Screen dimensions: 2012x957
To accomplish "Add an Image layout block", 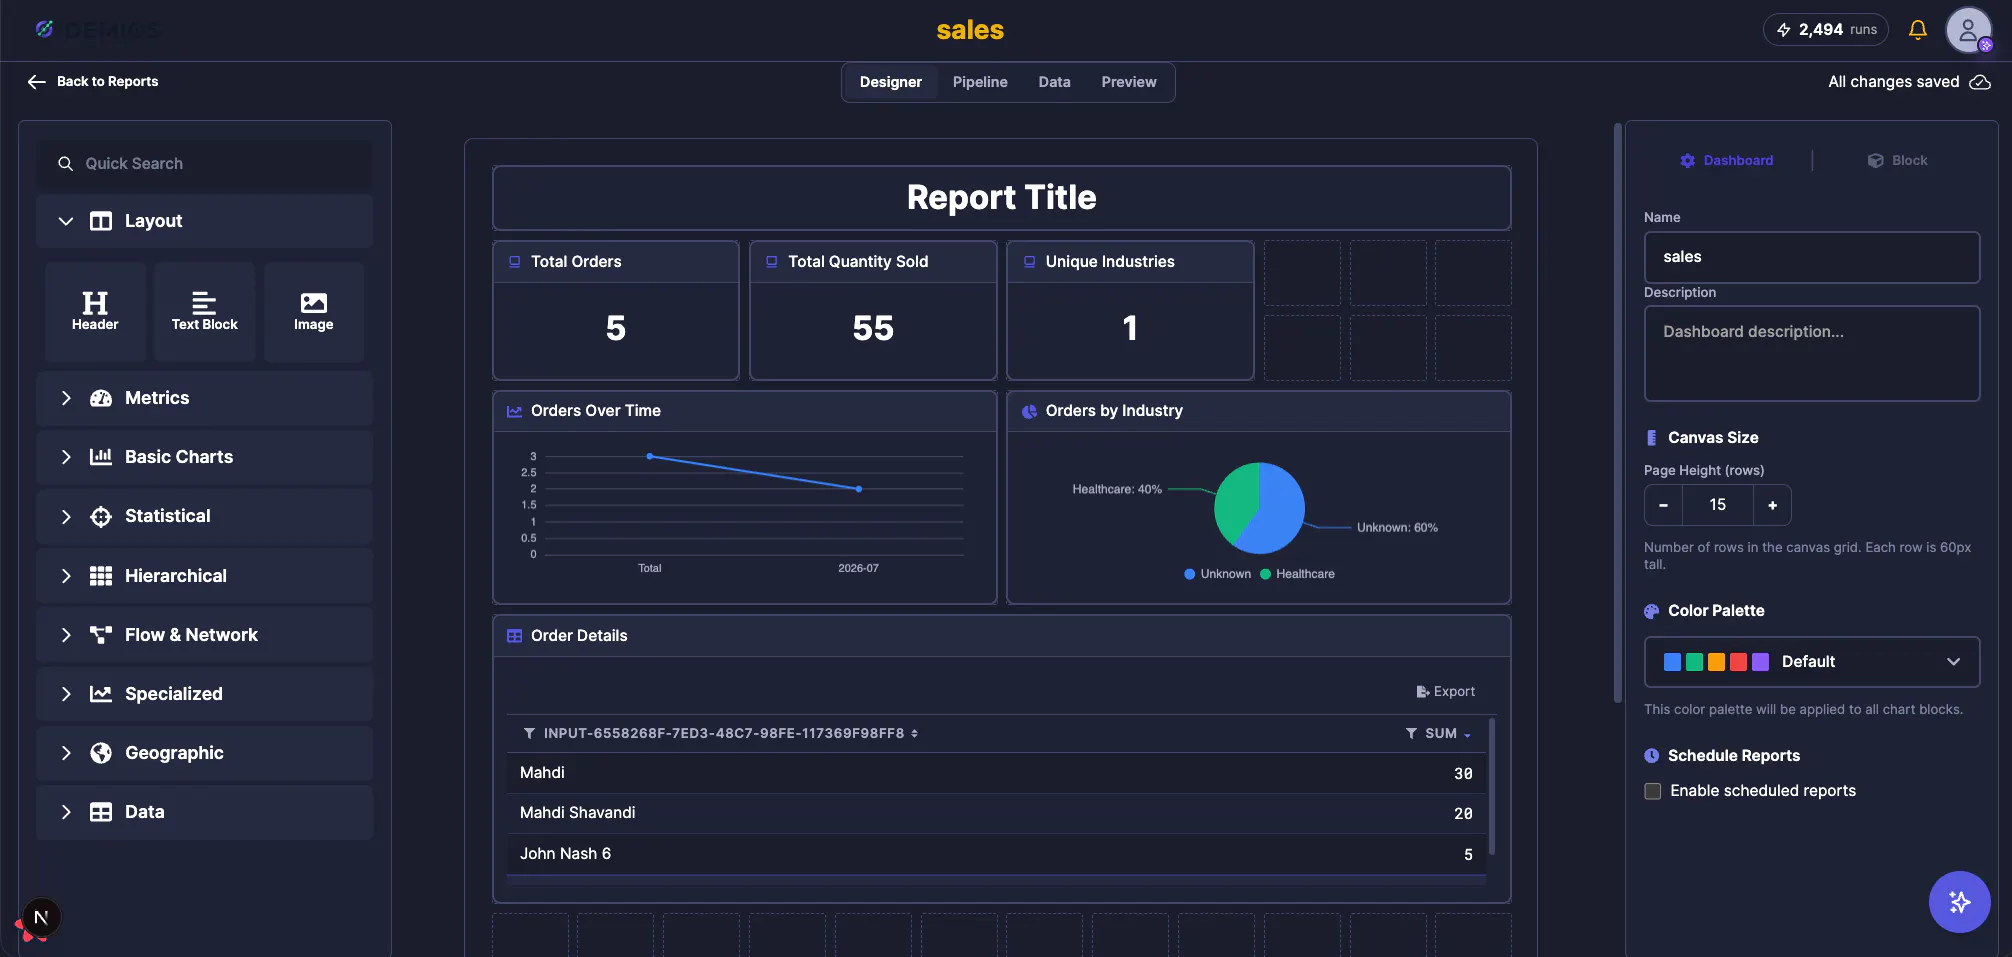I will tap(314, 311).
